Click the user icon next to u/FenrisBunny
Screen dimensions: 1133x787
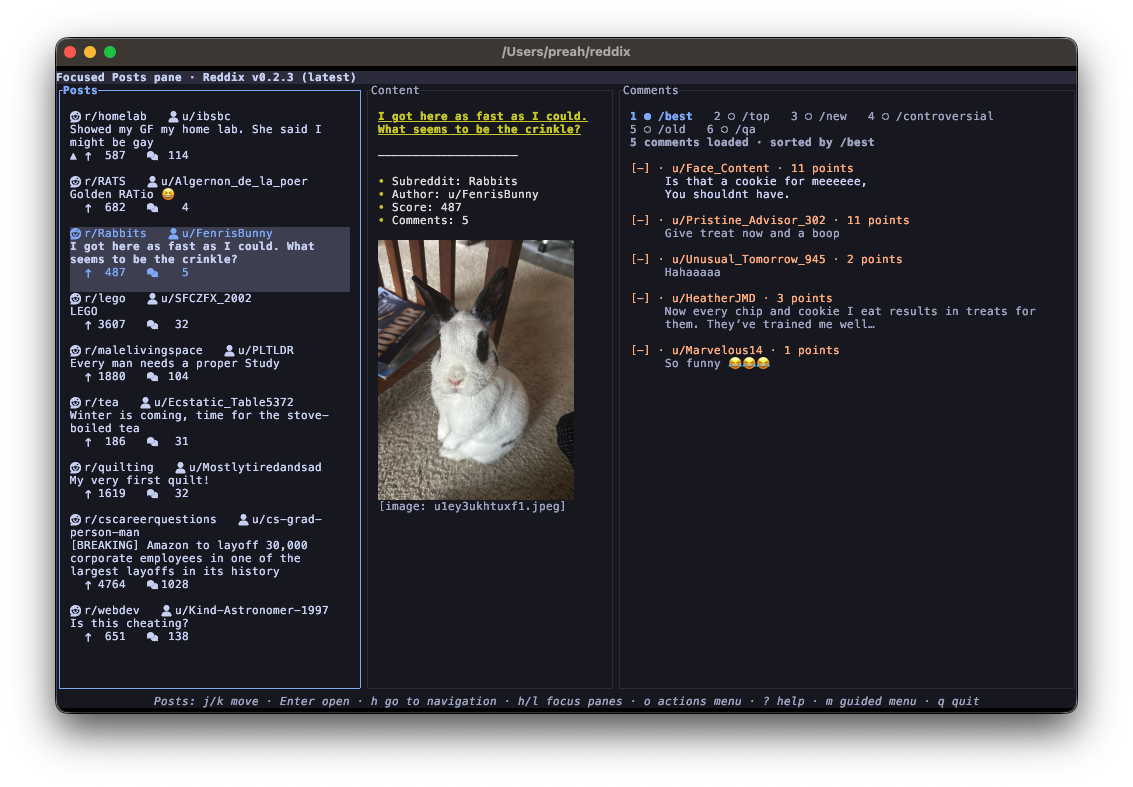(x=174, y=232)
